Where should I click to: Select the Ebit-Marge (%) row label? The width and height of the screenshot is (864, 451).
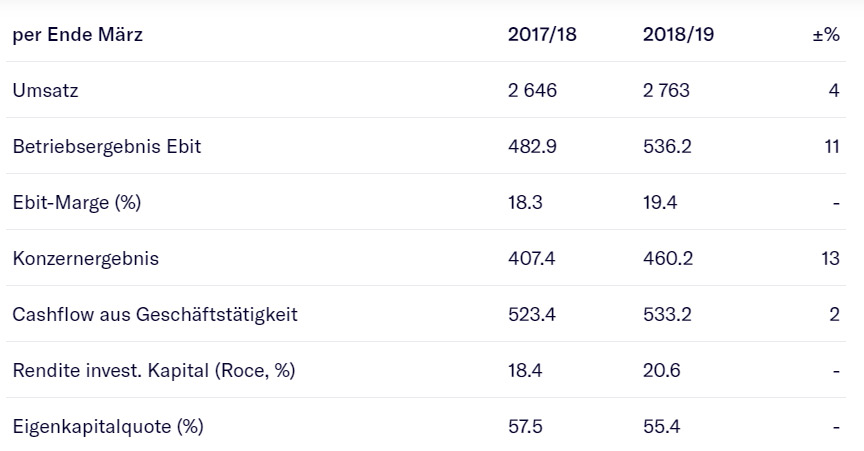[x=76, y=203]
